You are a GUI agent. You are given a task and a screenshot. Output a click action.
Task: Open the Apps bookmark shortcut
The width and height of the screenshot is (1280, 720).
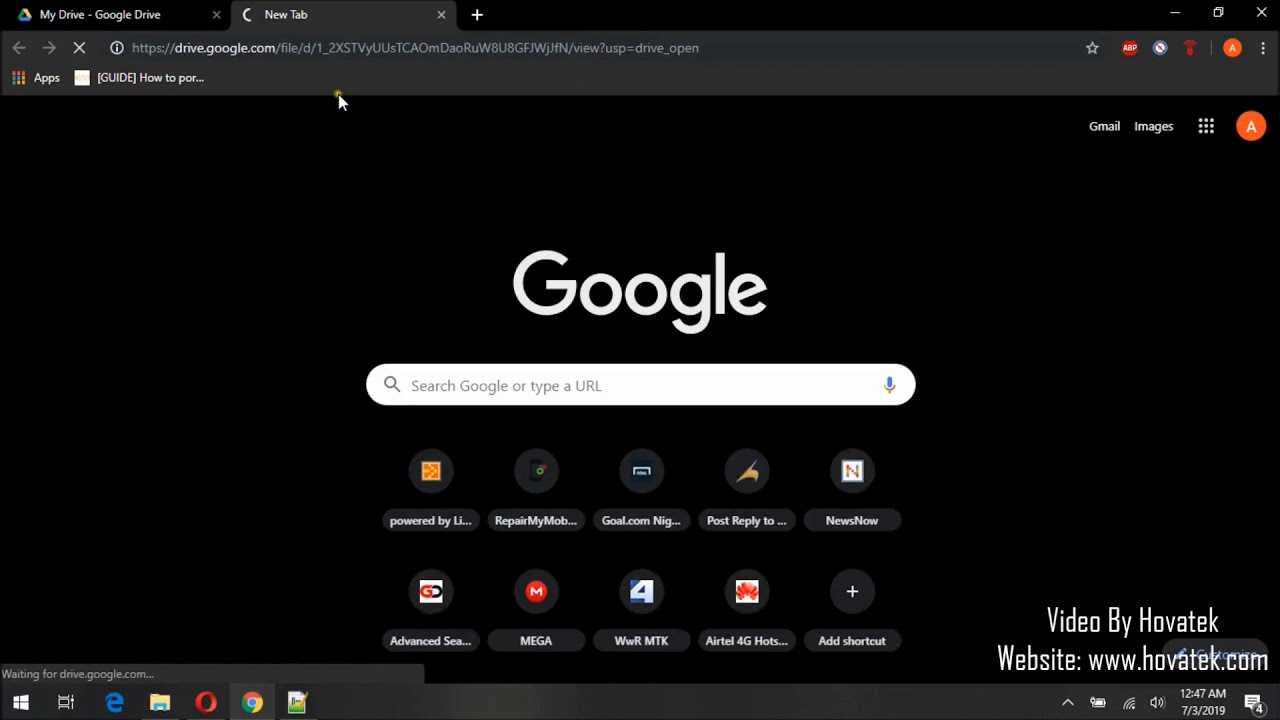click(x=36, y=77)
